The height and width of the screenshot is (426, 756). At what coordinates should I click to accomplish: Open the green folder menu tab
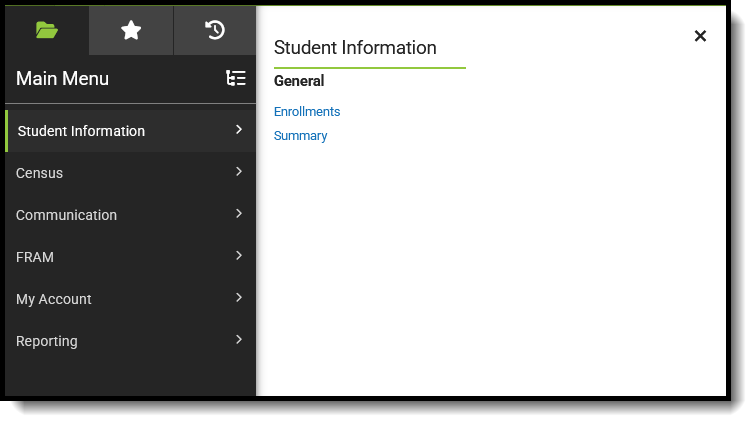pos(47,30)
